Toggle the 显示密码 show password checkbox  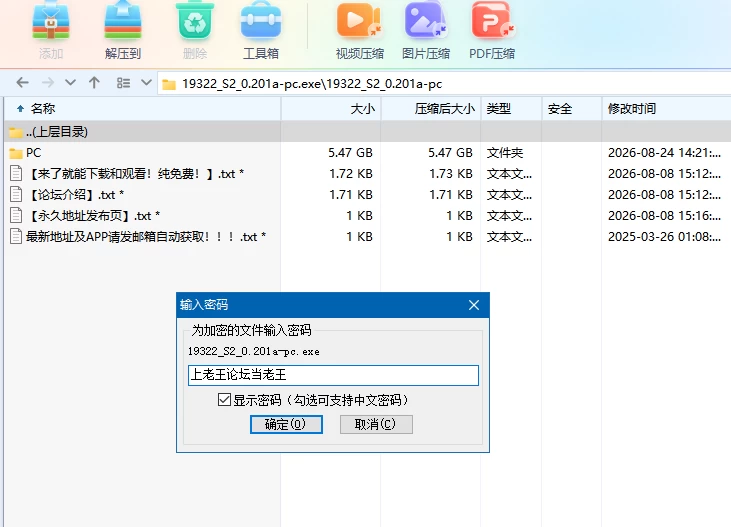pos(224,400)
